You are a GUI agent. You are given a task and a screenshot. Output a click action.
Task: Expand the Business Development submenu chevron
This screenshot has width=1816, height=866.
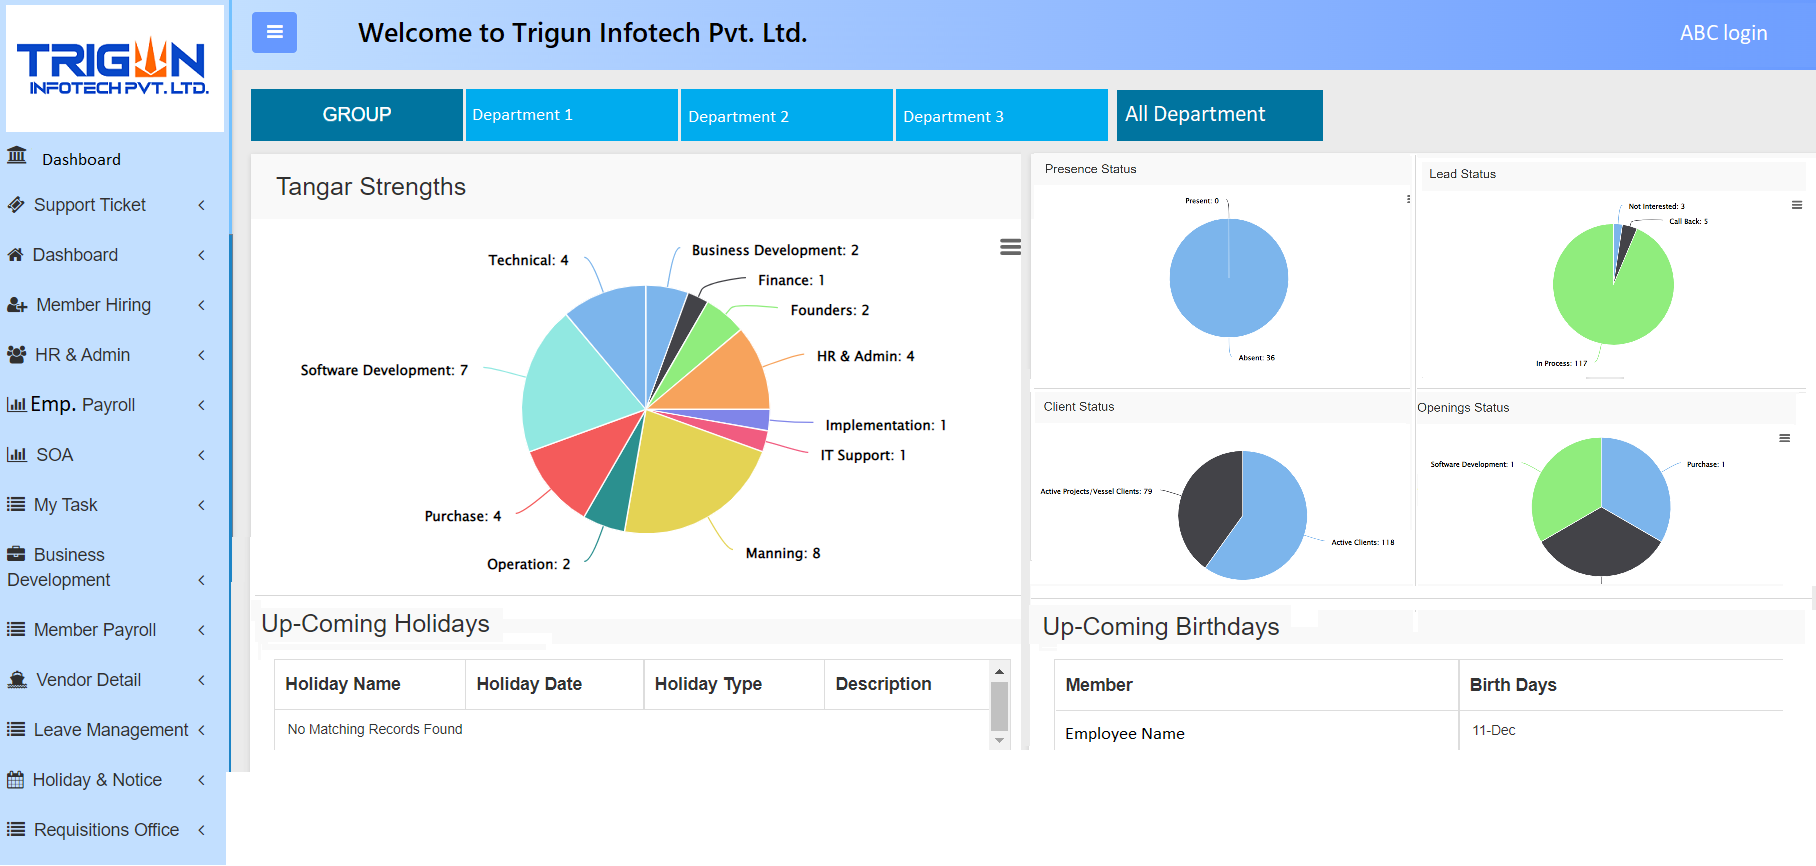201,580
